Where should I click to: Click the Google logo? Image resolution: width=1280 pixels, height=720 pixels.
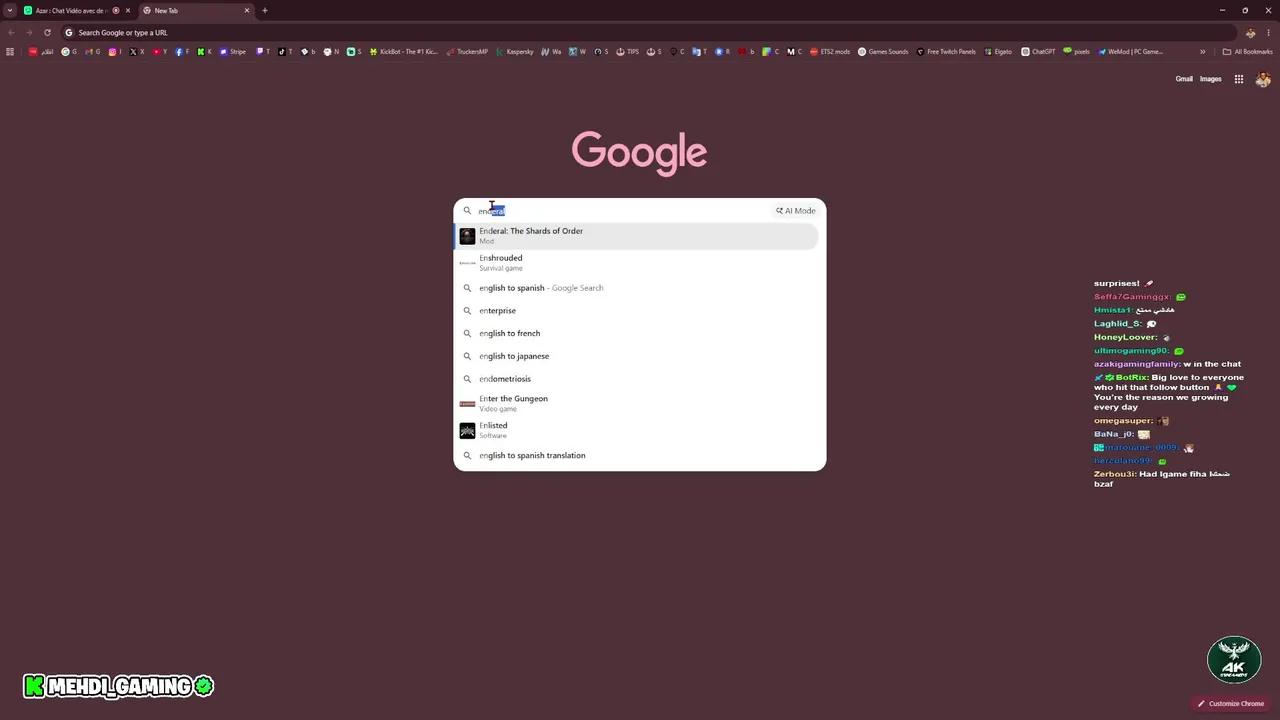(639, 152)
